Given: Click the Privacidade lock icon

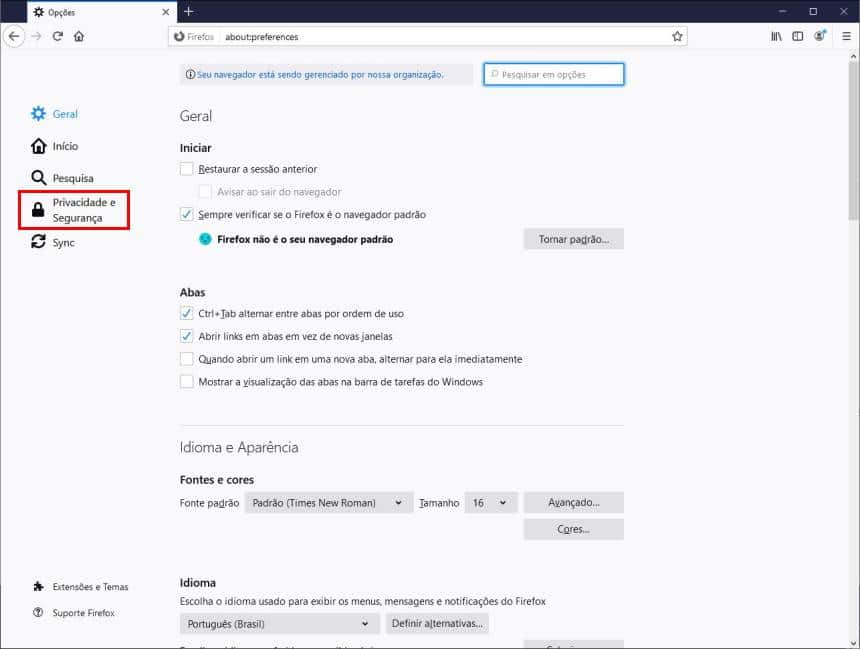Looking at the screenshot, I should 38,210.
